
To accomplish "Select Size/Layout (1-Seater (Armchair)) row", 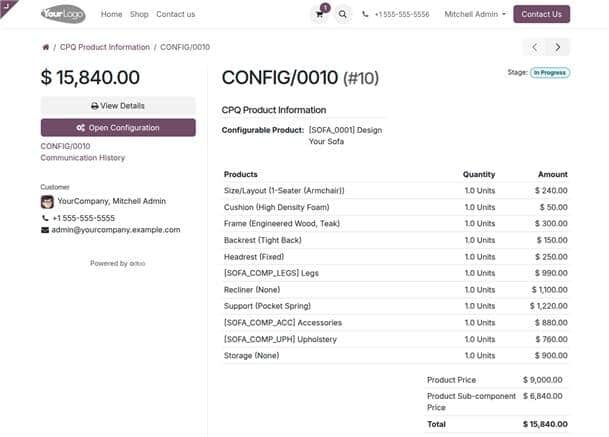I will (x=395, y=191).
